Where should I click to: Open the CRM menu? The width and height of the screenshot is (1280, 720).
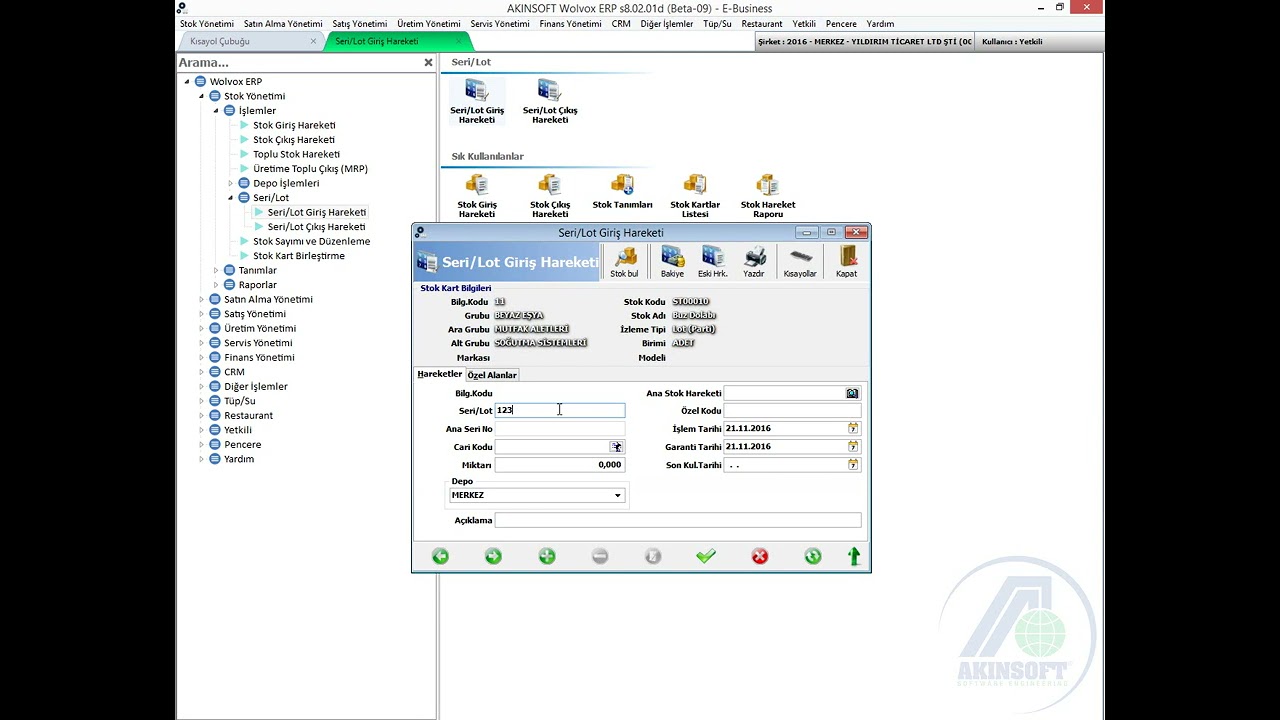click(x=621, y=24)
